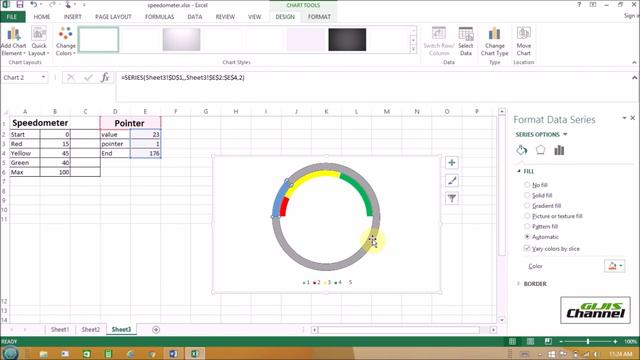Expand chart styles gallery More arrow
The image size is (640, 360).
click(413, 49)
